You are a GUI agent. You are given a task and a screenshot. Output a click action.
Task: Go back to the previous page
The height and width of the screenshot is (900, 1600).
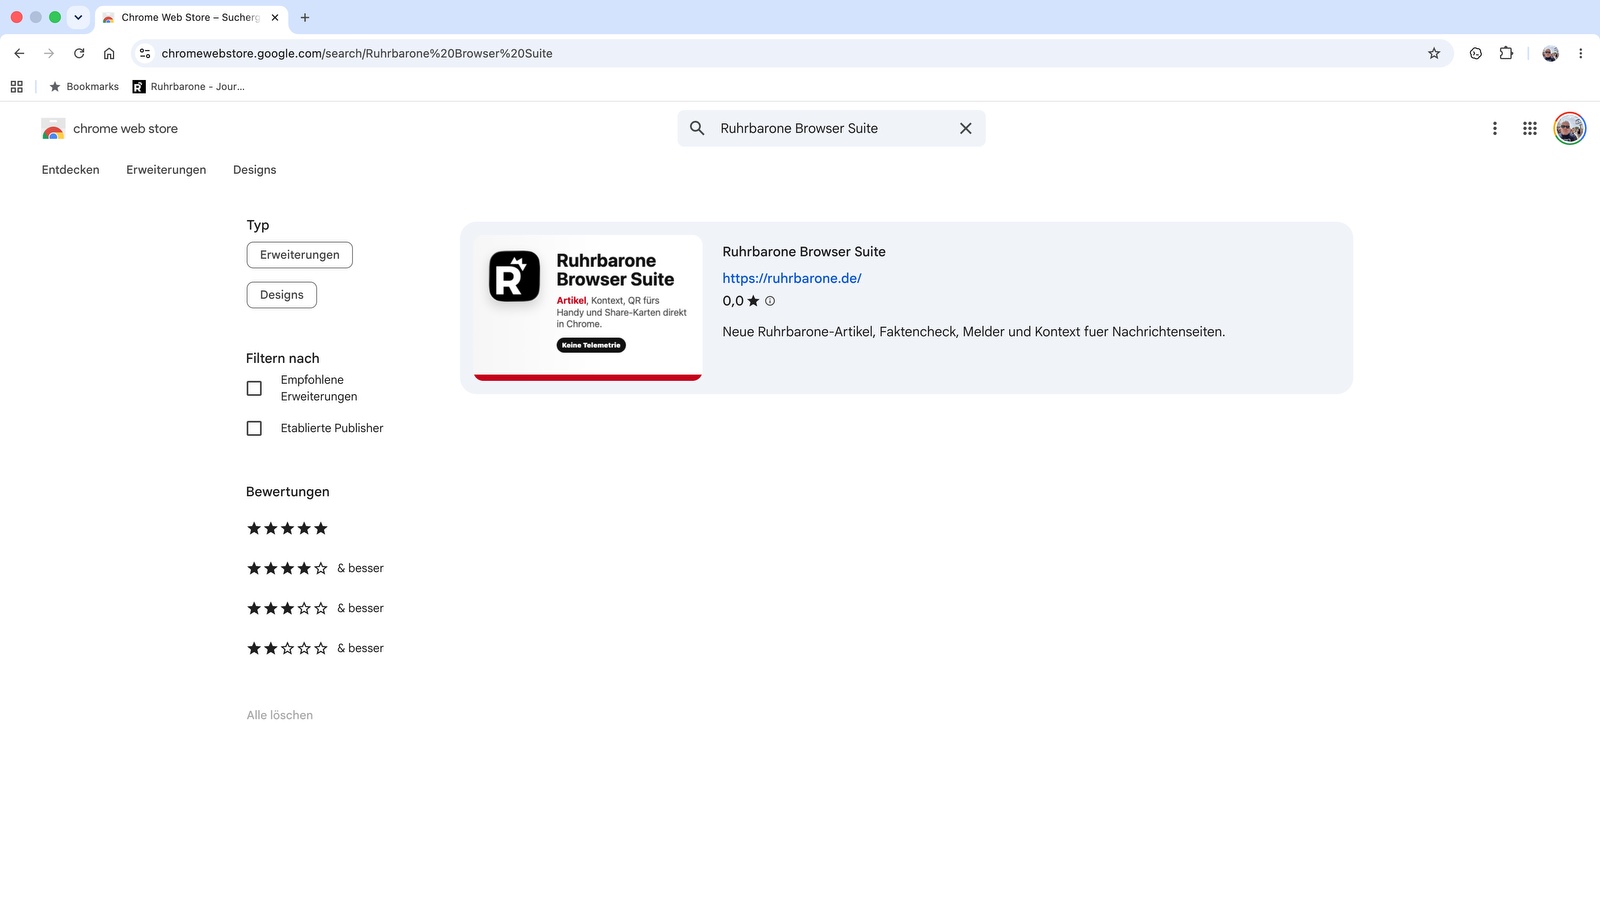coord(19,53)
